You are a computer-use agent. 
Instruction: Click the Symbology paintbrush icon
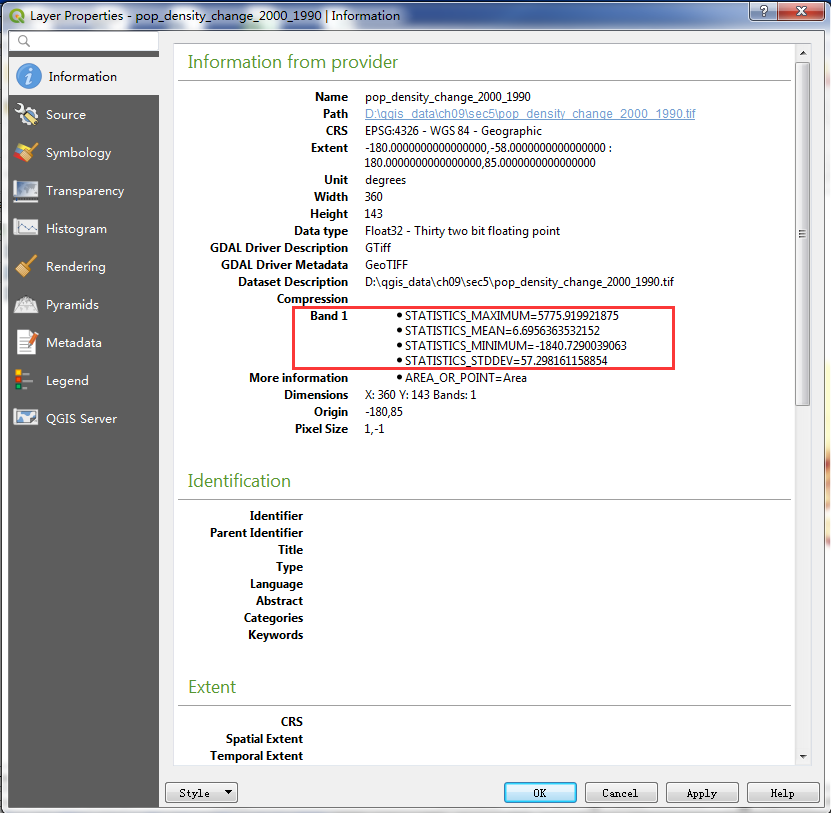[26, 153]
